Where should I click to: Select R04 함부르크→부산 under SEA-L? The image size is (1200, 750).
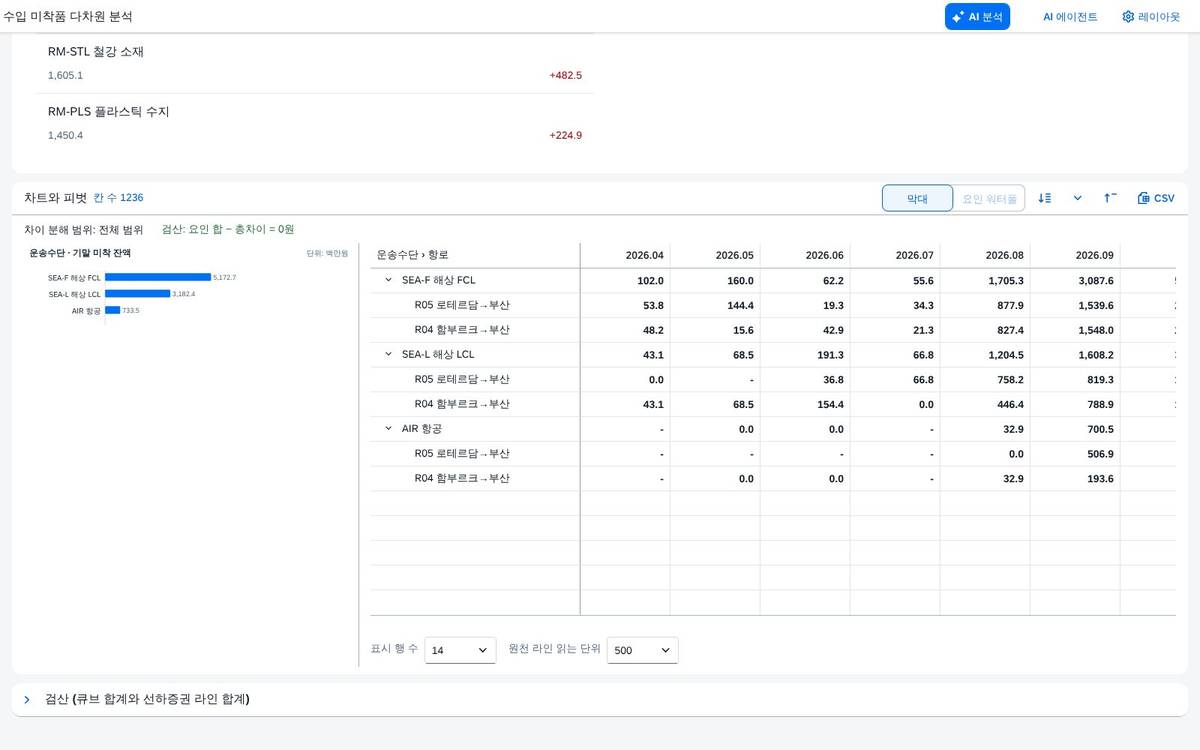[462, 404]
